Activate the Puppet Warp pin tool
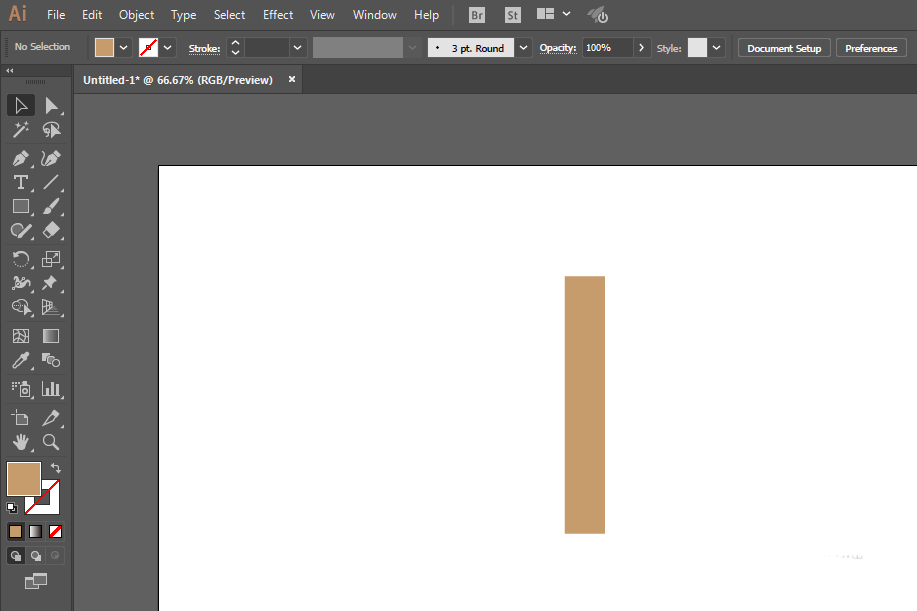Image resolution: width=917 pixels, height=611 pixels. point(51,283)
